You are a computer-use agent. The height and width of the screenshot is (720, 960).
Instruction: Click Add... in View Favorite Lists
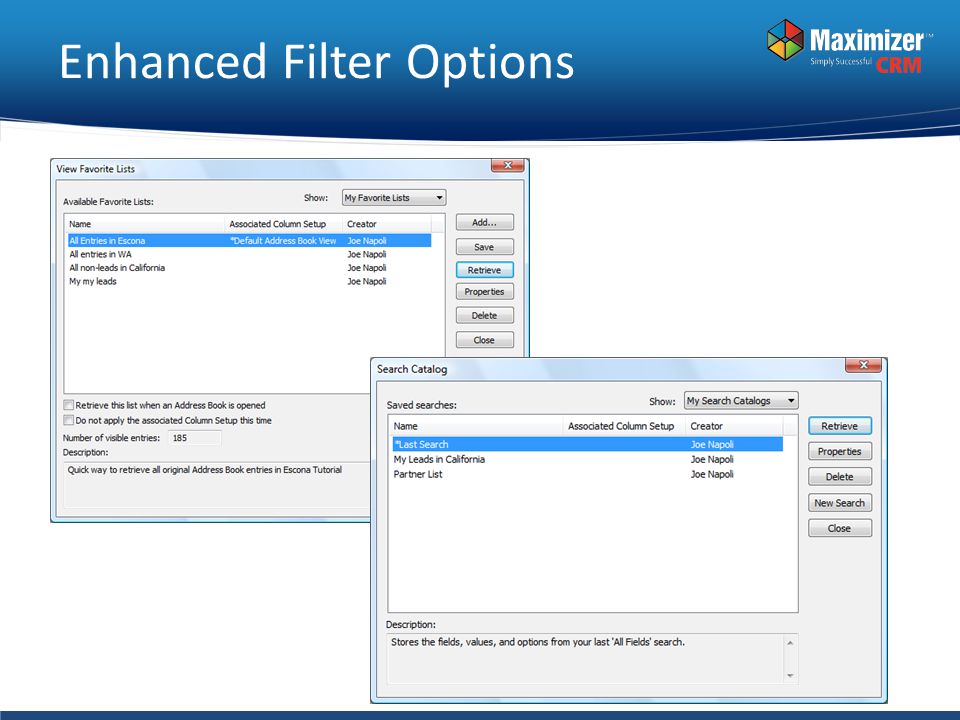click(x=484, y=223)
